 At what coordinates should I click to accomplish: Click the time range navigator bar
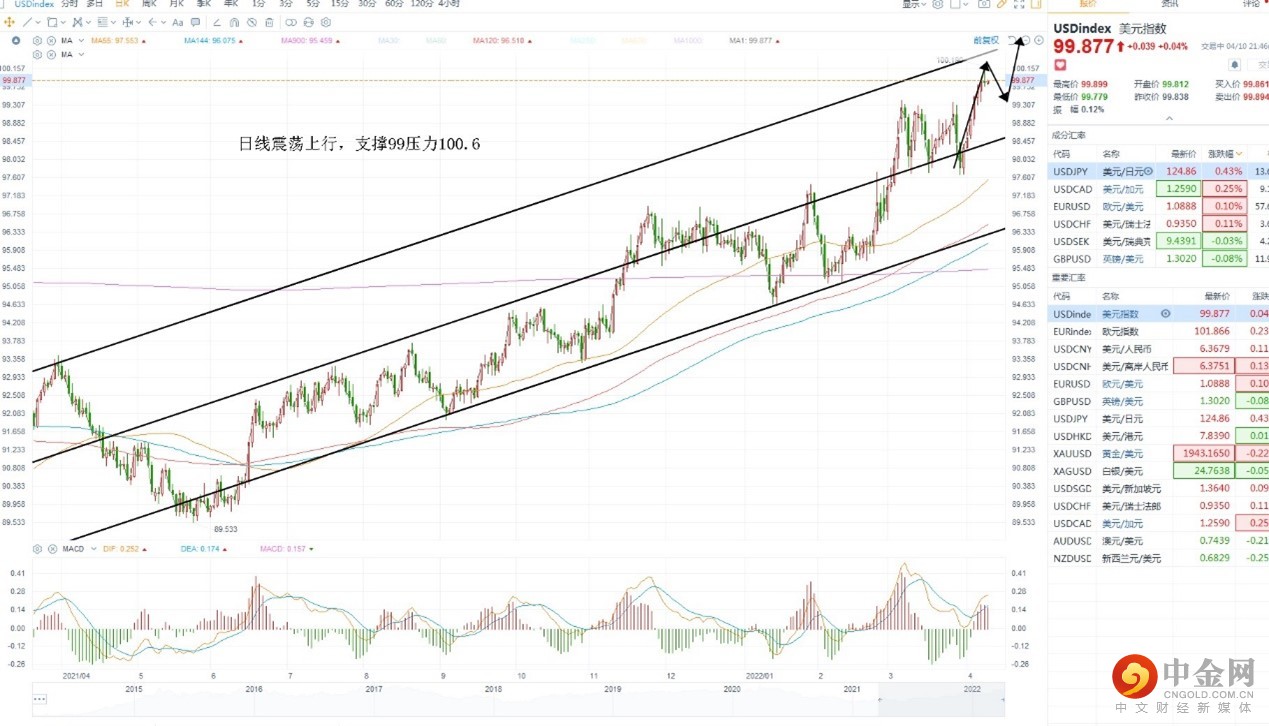pos(518,699)
